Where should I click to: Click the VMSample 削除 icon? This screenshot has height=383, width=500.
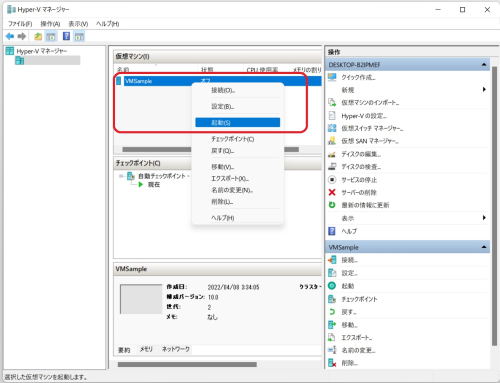[332, 363]
